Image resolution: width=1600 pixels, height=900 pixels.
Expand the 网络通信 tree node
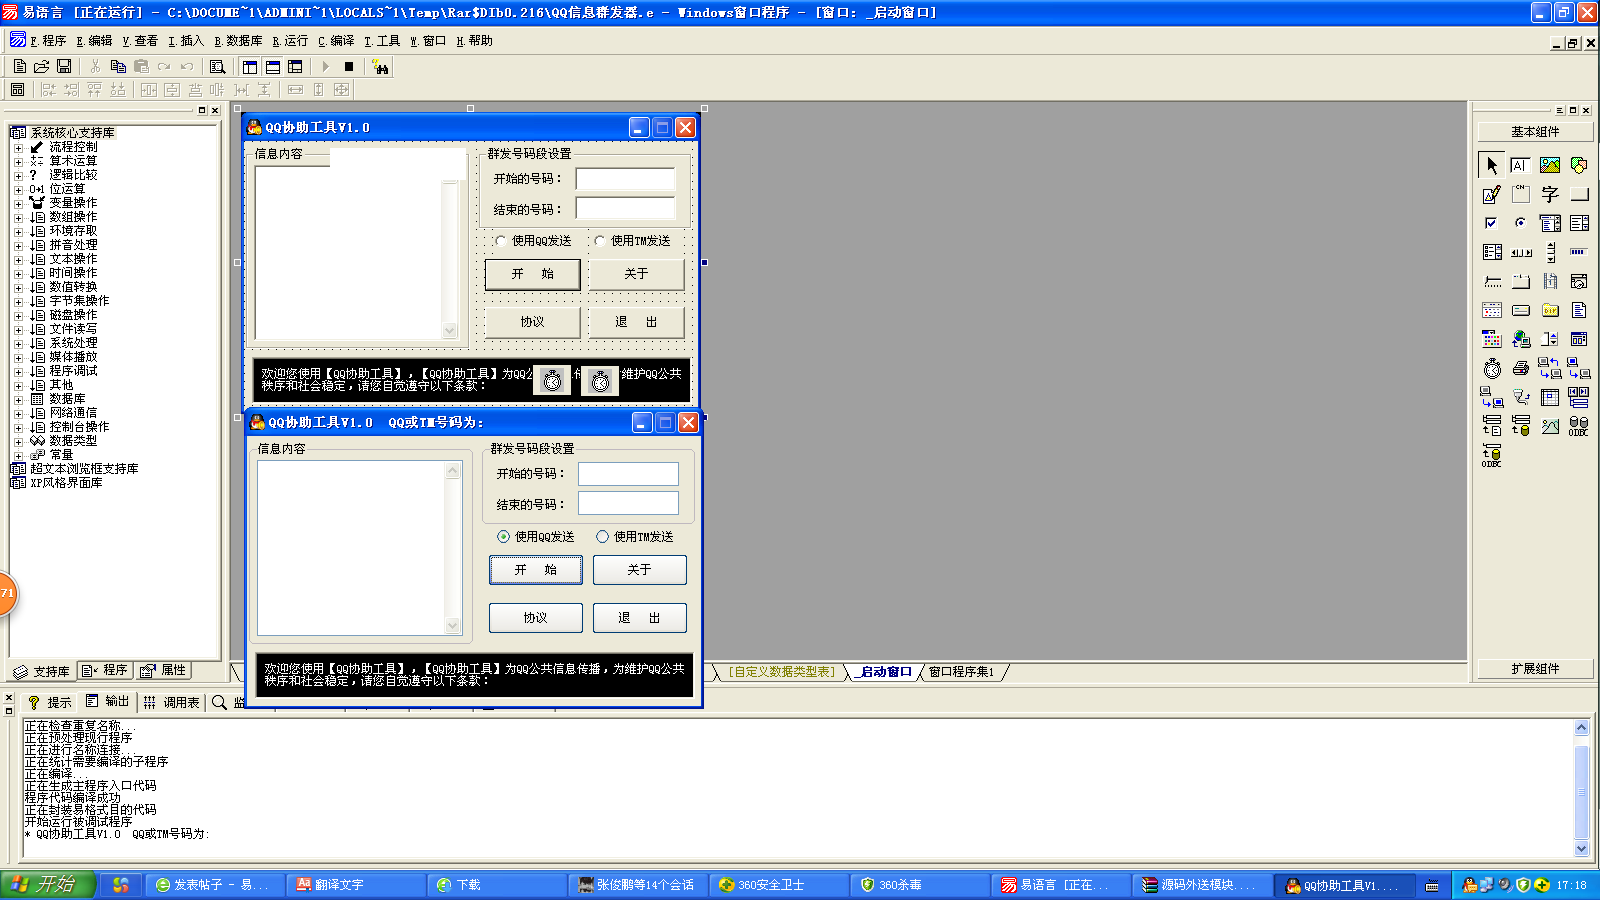pyautogui.click(x=18, y=413)
